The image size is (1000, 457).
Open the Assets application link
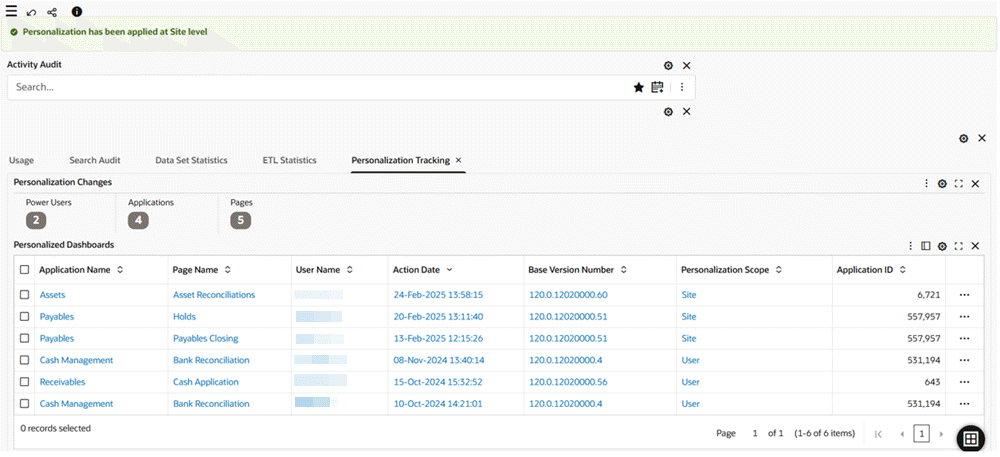tap(52, 295)
